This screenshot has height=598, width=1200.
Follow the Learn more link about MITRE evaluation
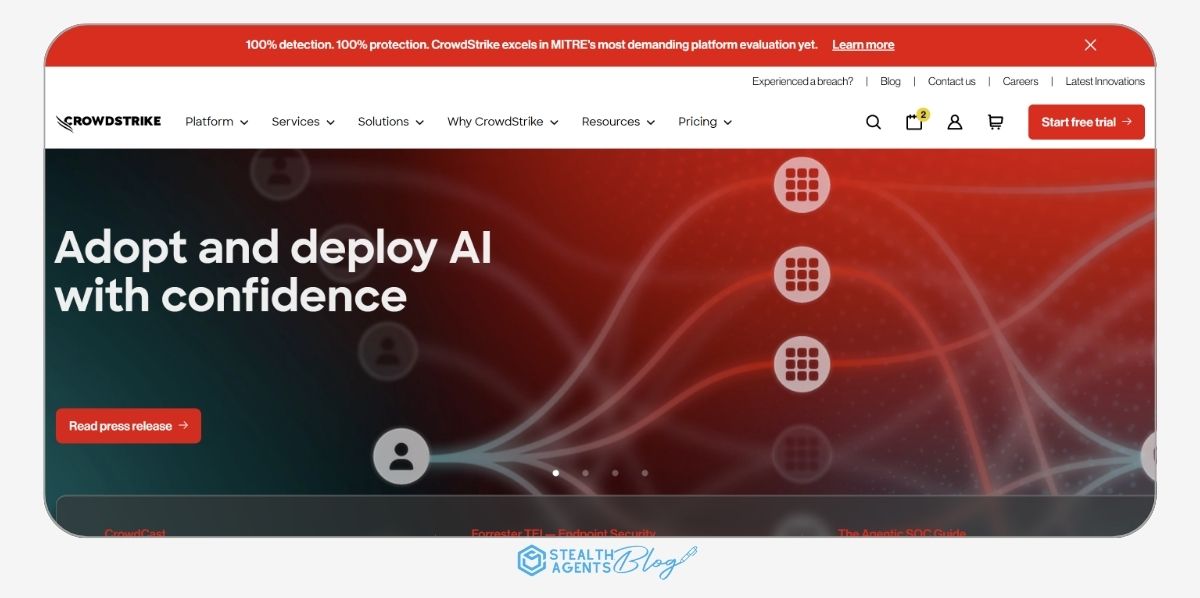click(862, 44)
